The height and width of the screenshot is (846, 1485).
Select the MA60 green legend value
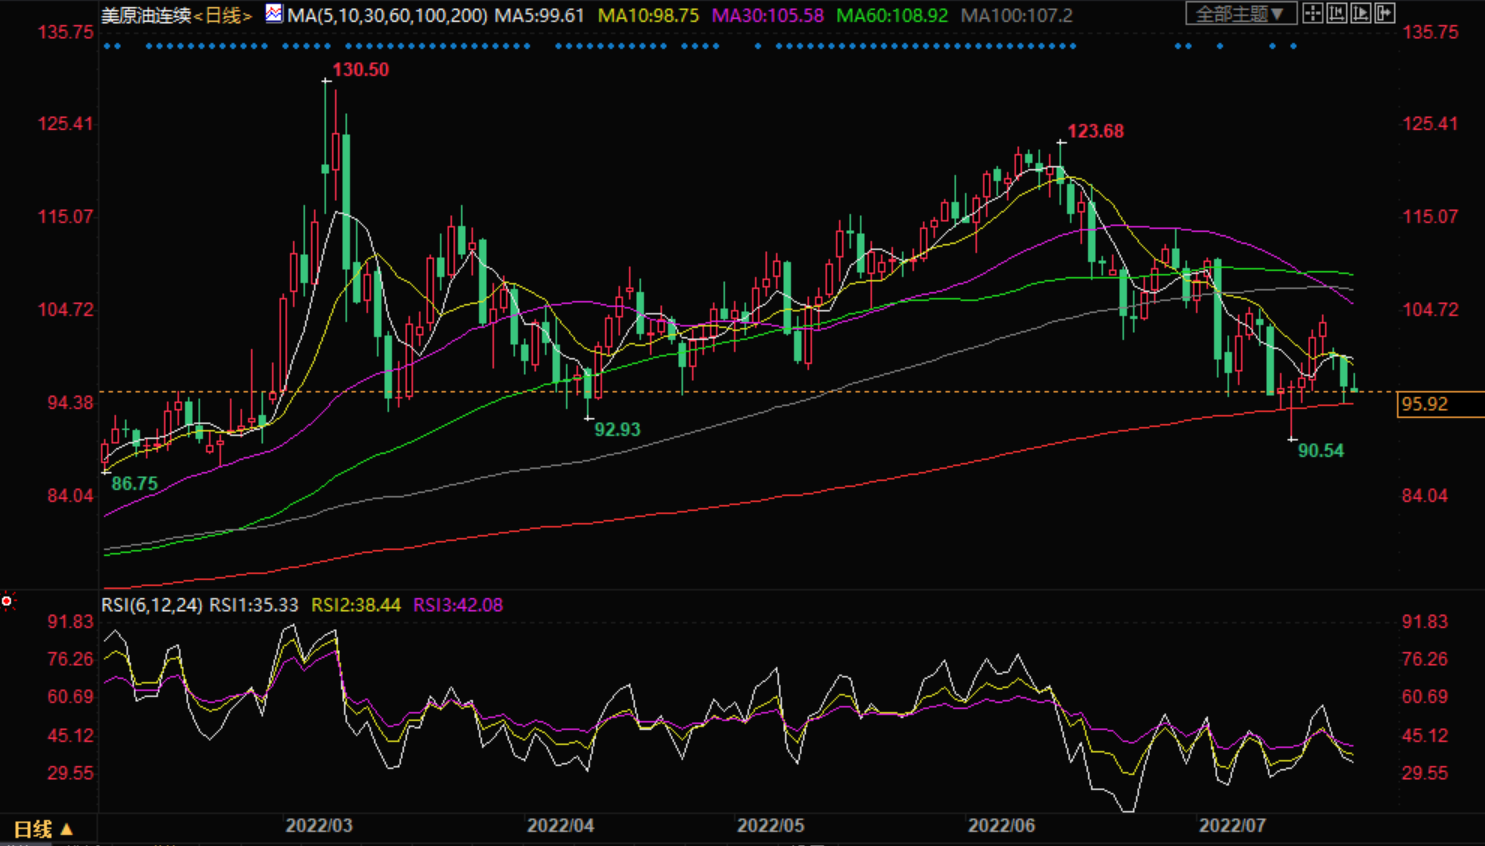point(891,16)
